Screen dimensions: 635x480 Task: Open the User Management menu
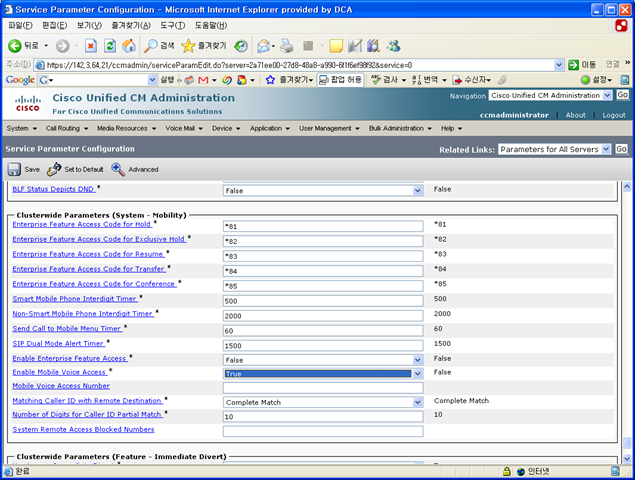coord(329,128)
